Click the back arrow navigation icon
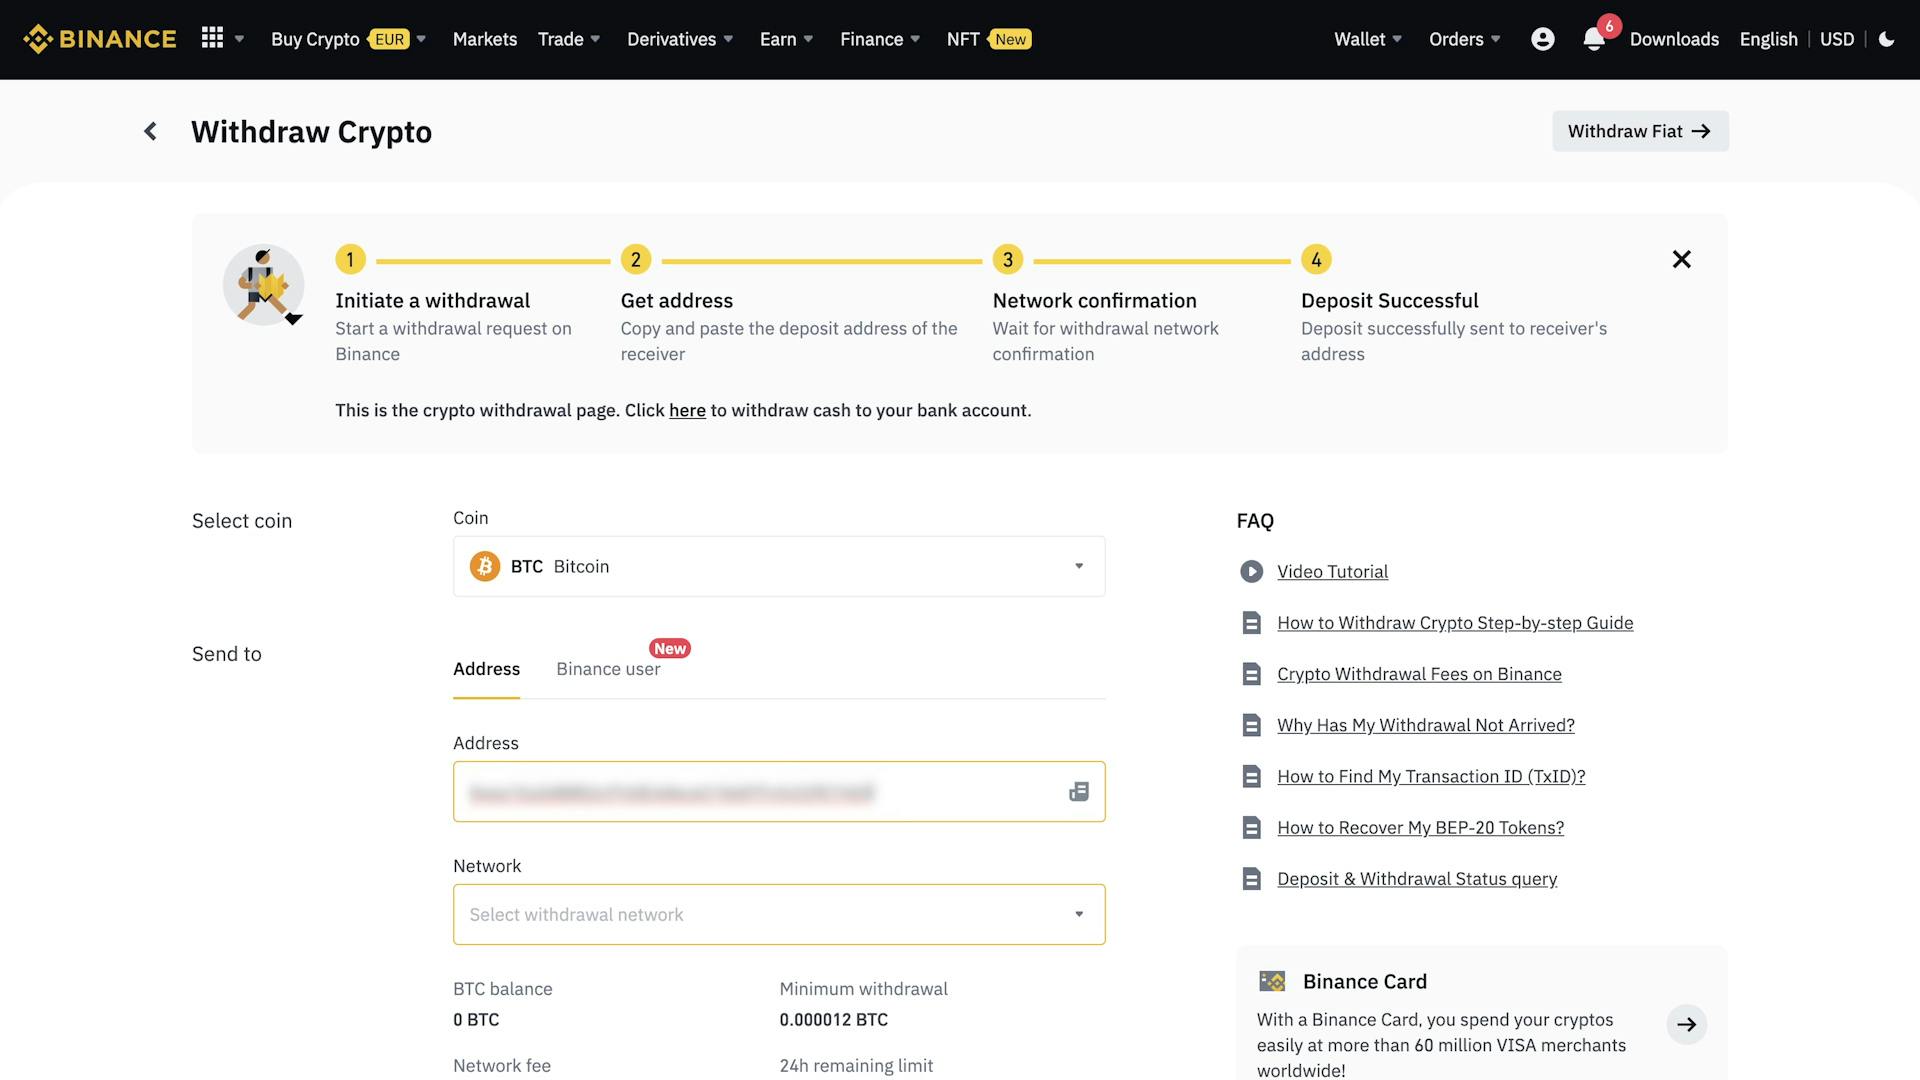Viewport: 1920px width, 1080px height. point(148,131)
